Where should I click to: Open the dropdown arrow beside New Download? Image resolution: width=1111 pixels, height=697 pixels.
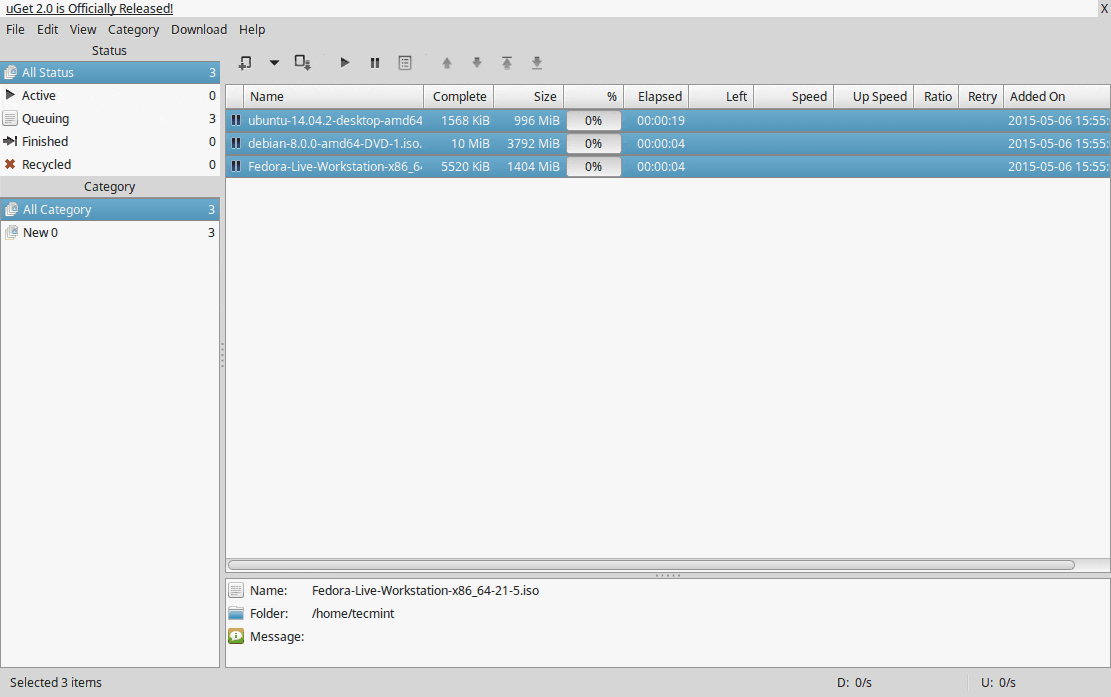[x=274, y=63]
